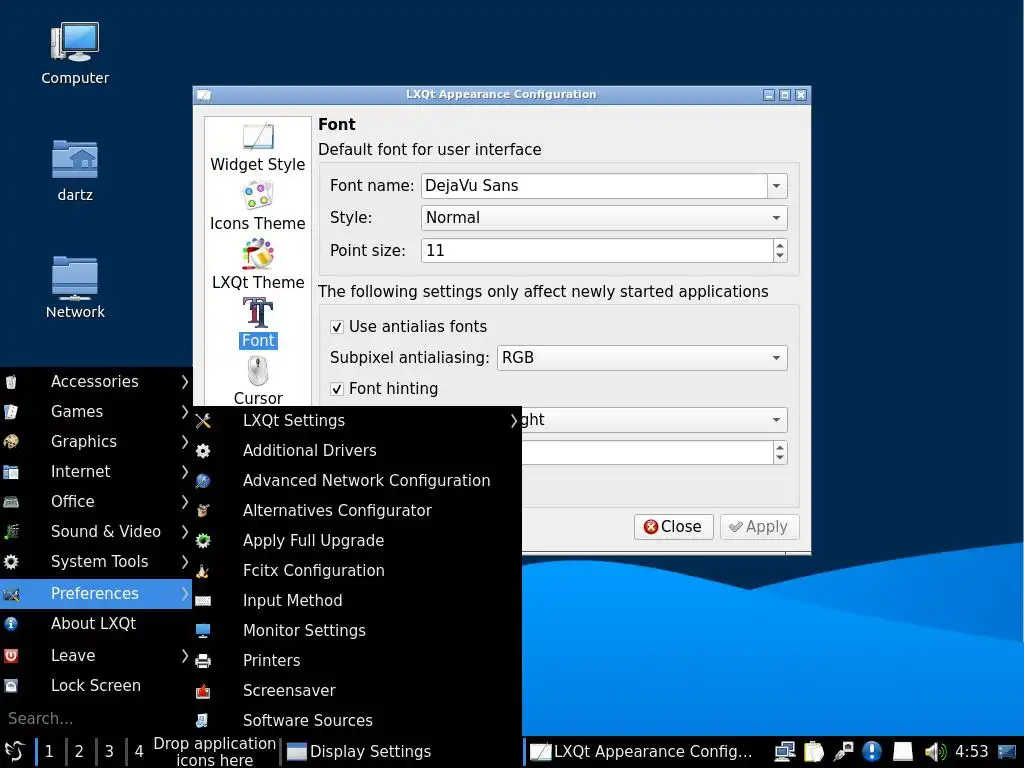Screen dimensions: 1024x768
Task: Click the About LXQt info icon
Action: 11,624
